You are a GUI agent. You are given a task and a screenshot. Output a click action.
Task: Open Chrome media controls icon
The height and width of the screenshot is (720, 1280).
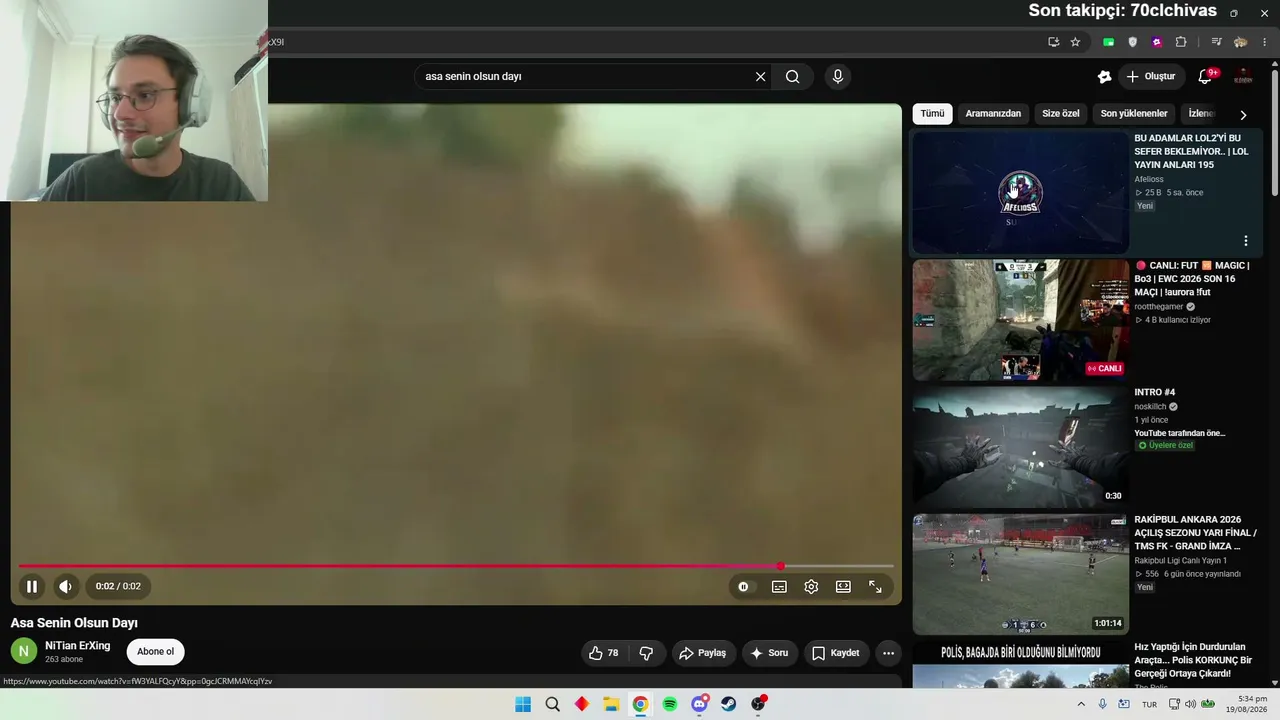tap(1216, 42)
